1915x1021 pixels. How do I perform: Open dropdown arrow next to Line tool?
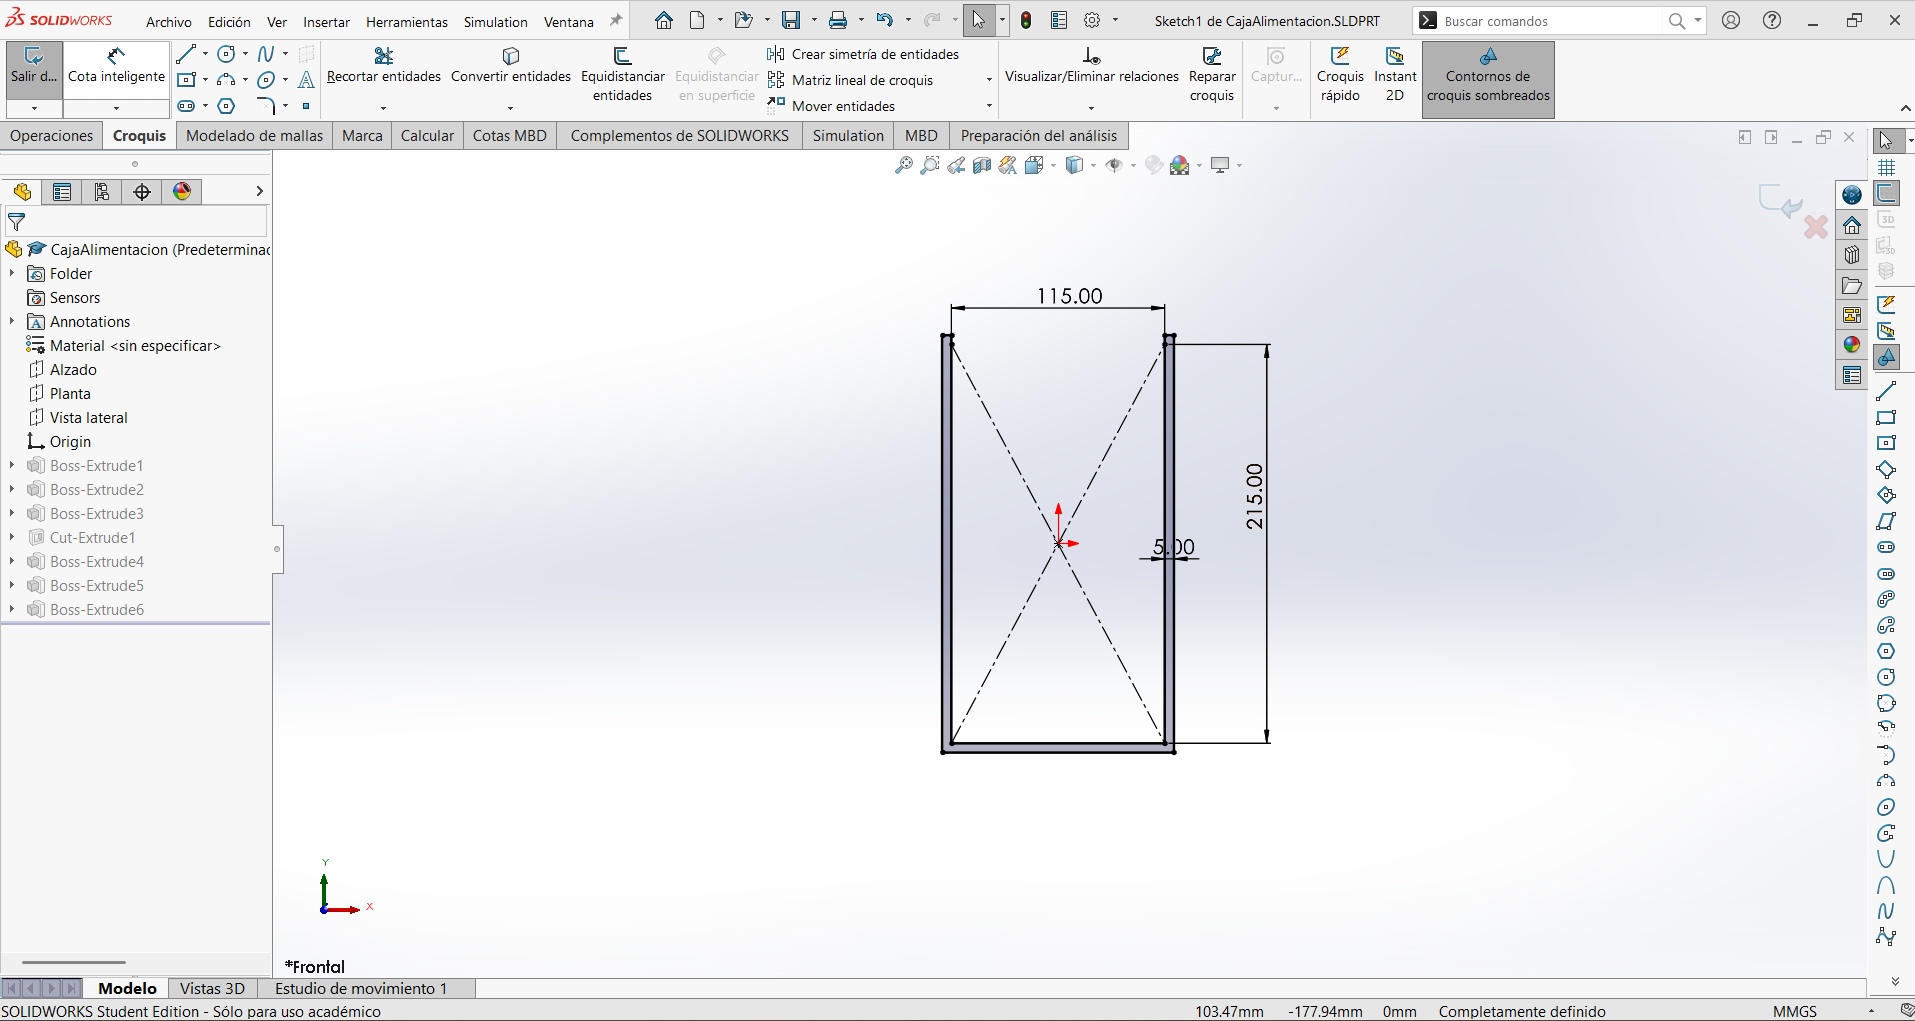(205, 54)
